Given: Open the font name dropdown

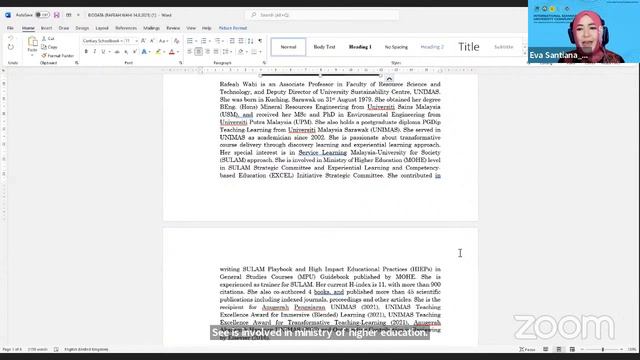Looking at the screenshot, I should tap(122, 41).
